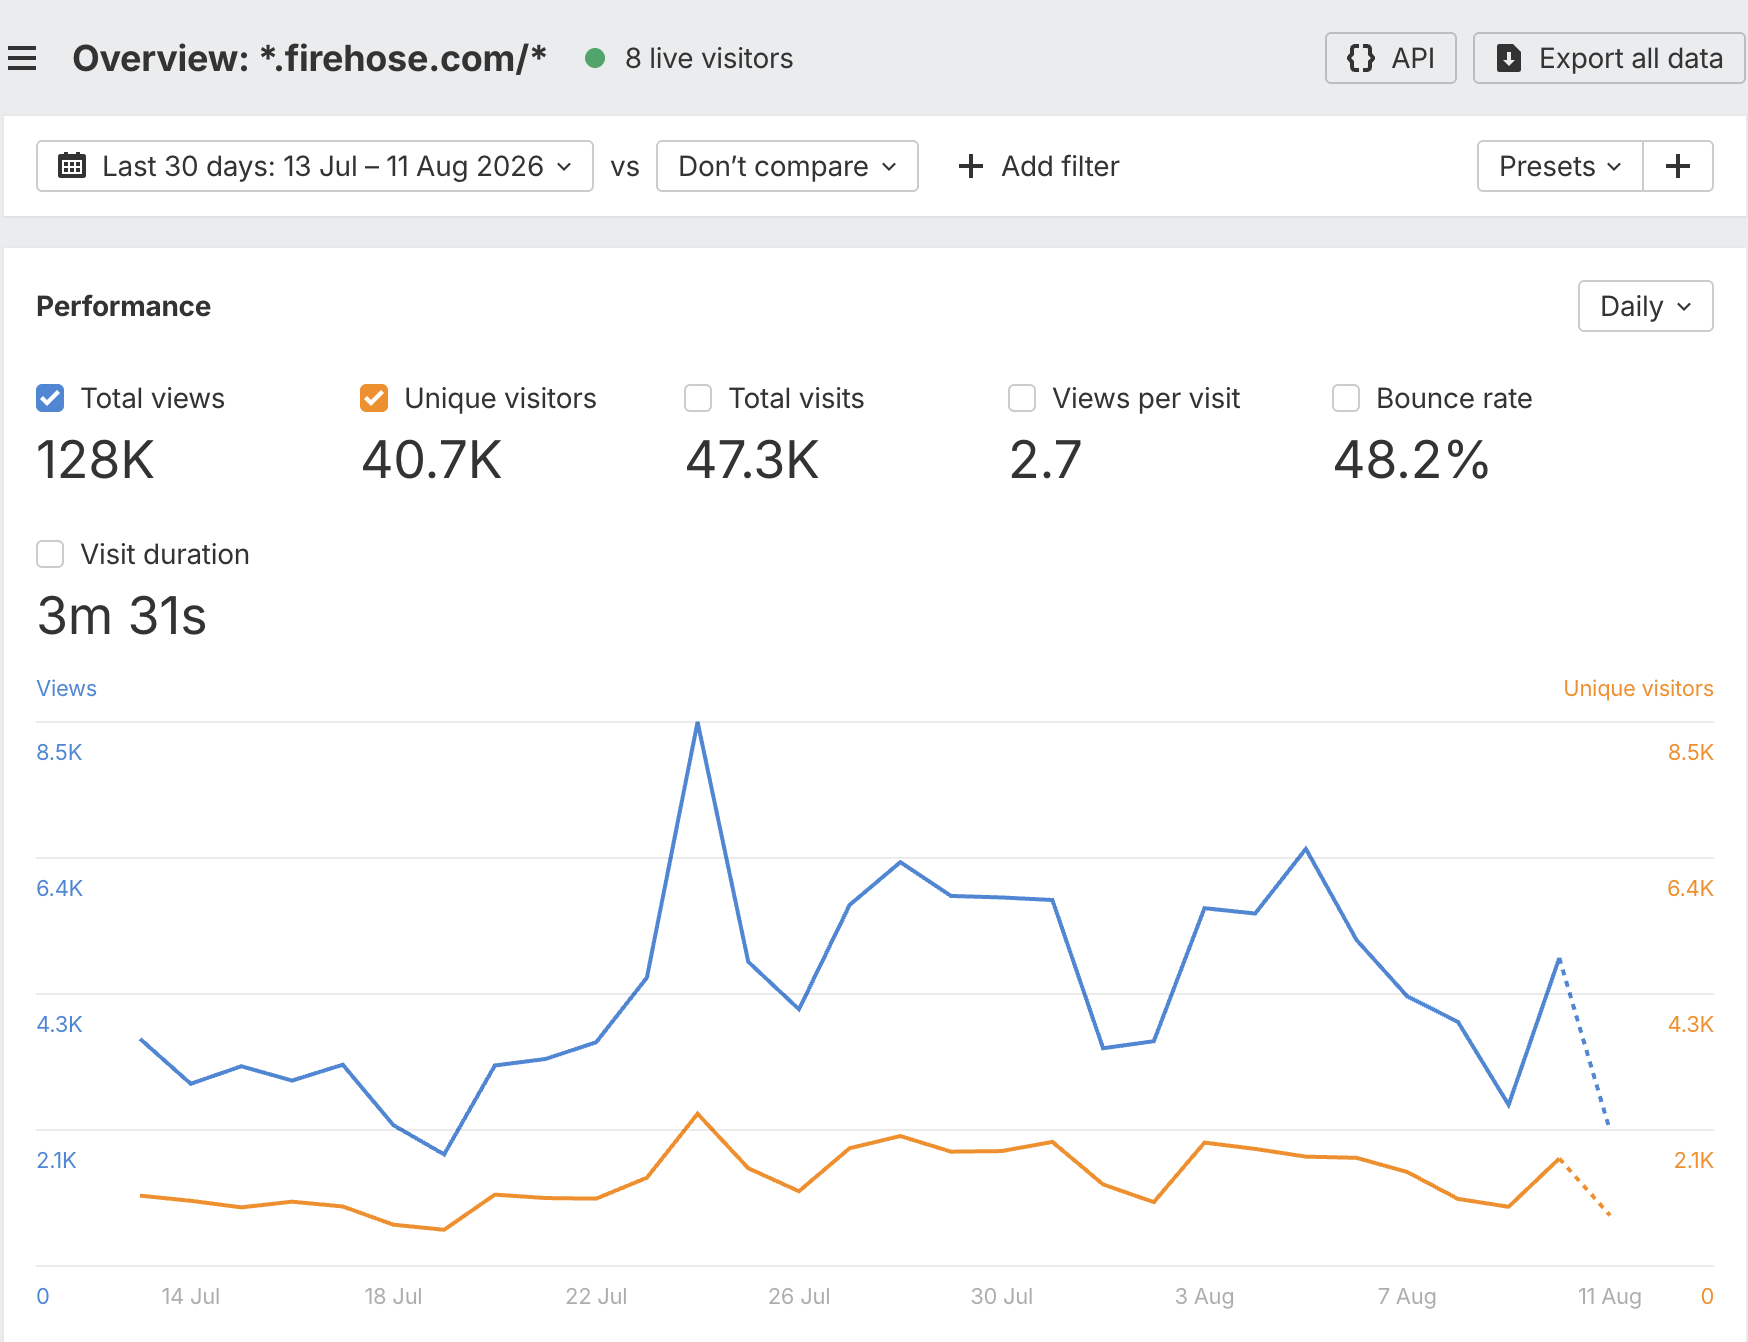Click the 2.7 views per visit value

point(1045,460)
